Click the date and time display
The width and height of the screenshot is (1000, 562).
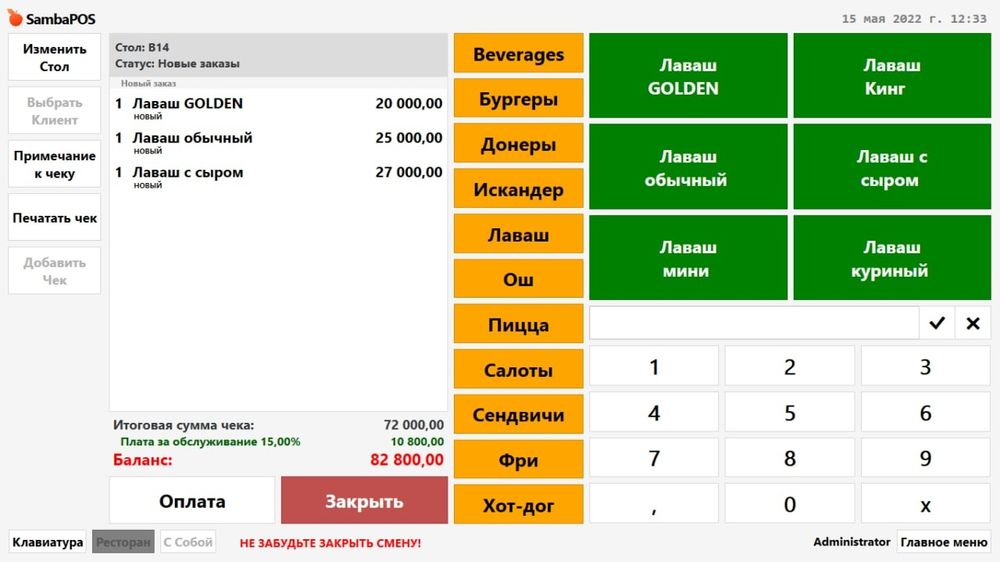pyautogui.click(x=914, y=18)
